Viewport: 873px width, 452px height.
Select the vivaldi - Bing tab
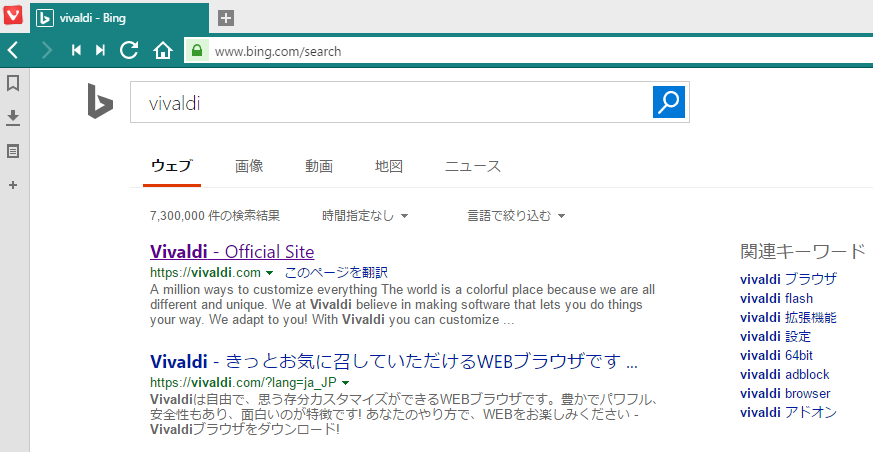coord(119,18)
